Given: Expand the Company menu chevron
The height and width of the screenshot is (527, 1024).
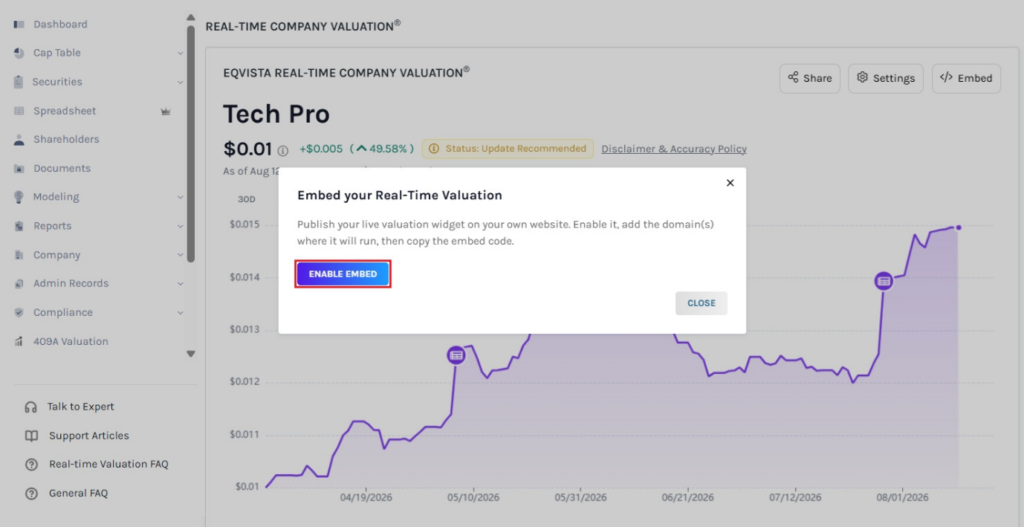Looking at the screenshot, I should pos(180,255).
